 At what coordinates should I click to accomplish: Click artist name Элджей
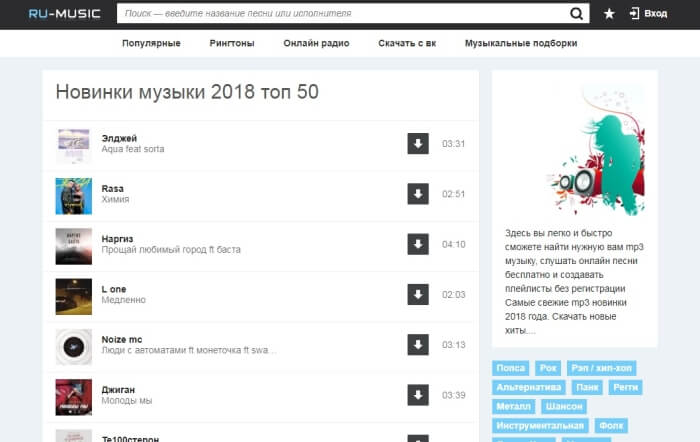pyautogui.click(x=119, y=138)
